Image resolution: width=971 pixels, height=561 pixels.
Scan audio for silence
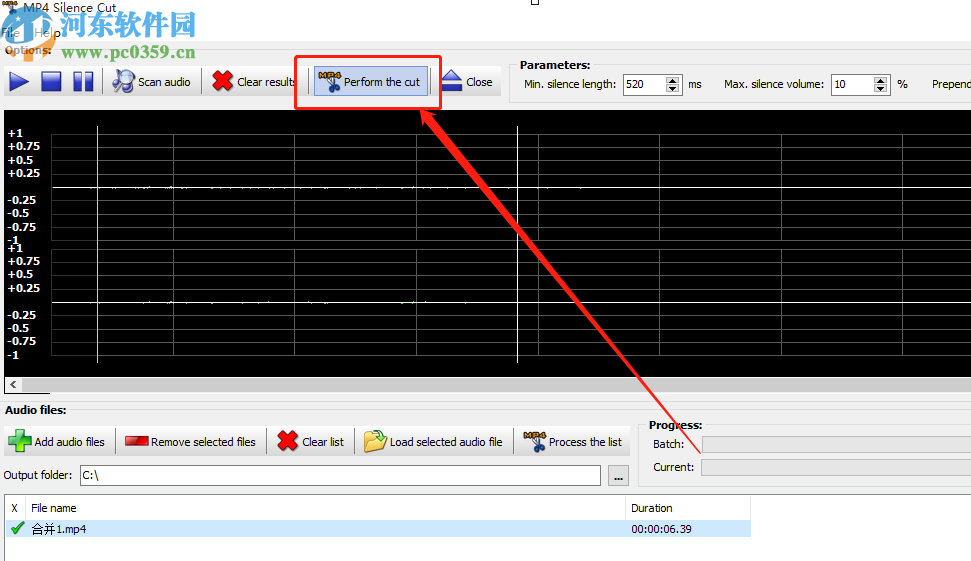click(x=152, y=82)
